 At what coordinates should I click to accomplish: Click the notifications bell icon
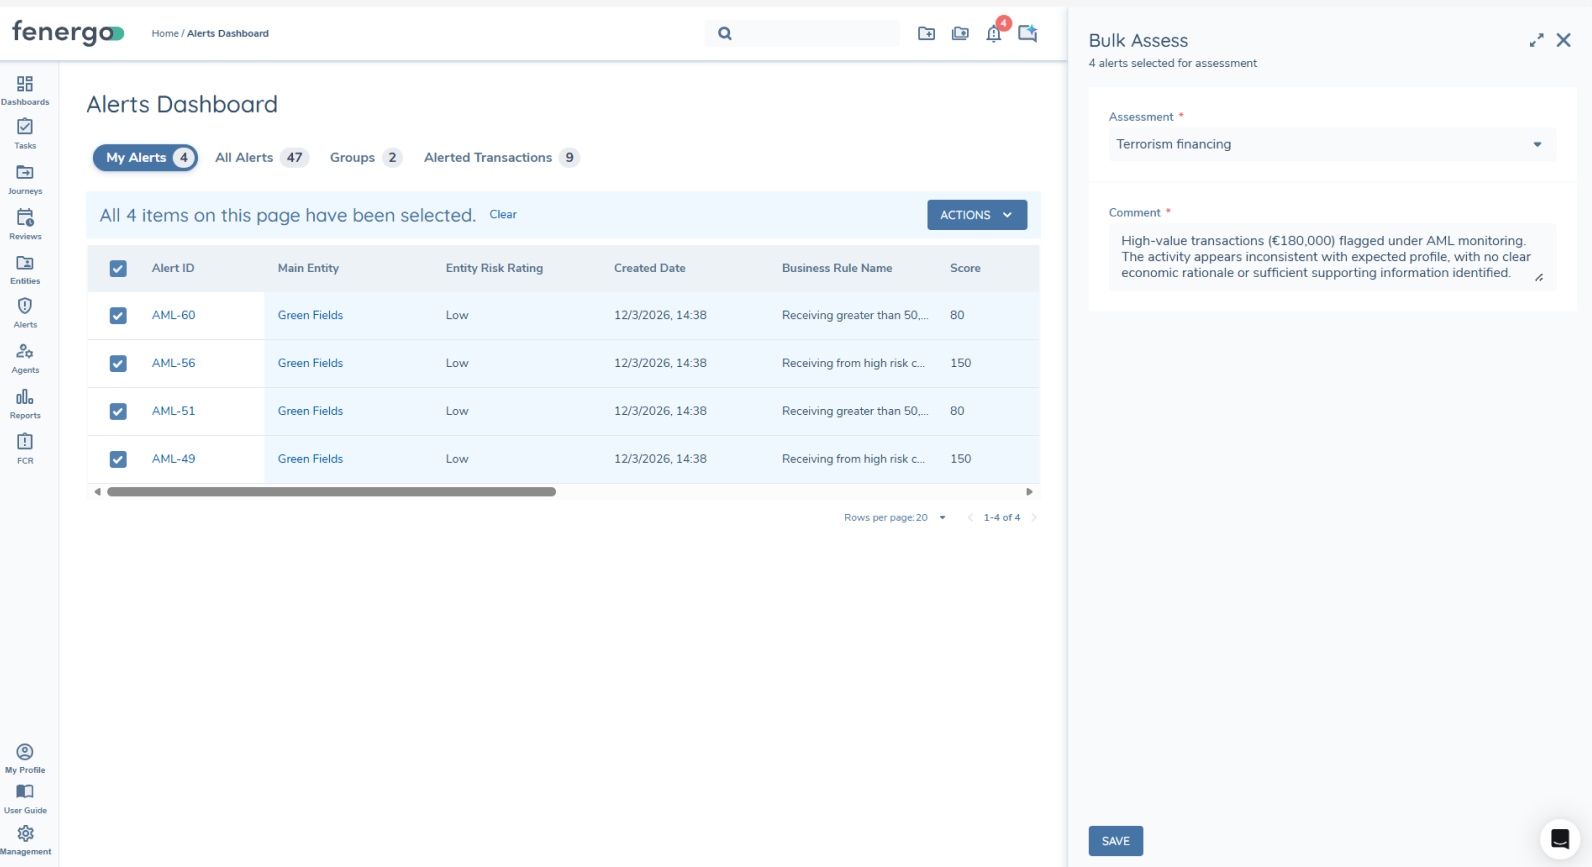tap(994, 33)
